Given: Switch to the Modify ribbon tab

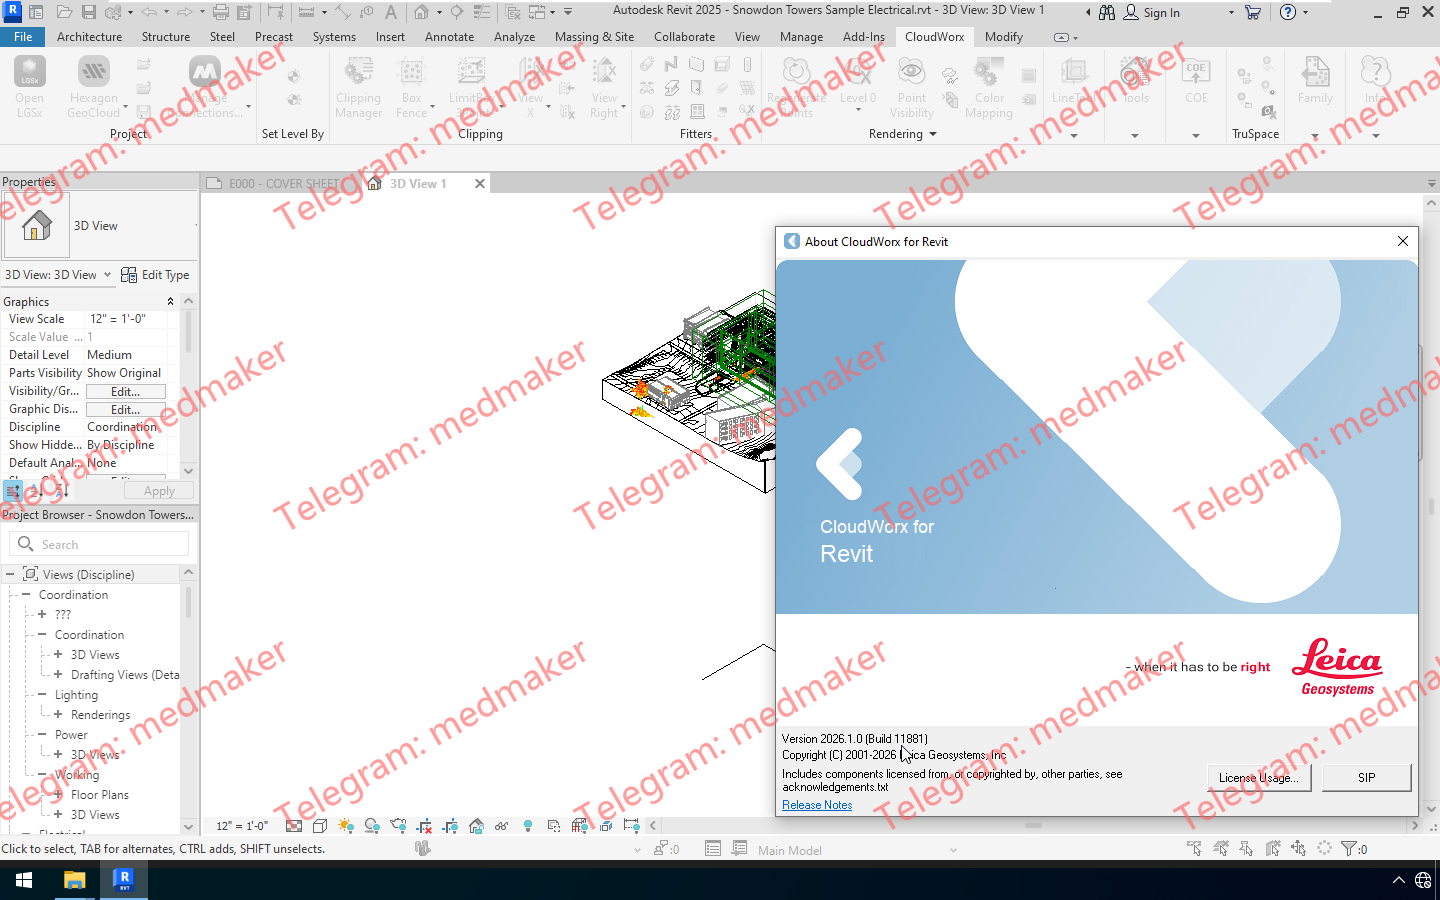Looking at the screenshot, I should point(1003,36).
